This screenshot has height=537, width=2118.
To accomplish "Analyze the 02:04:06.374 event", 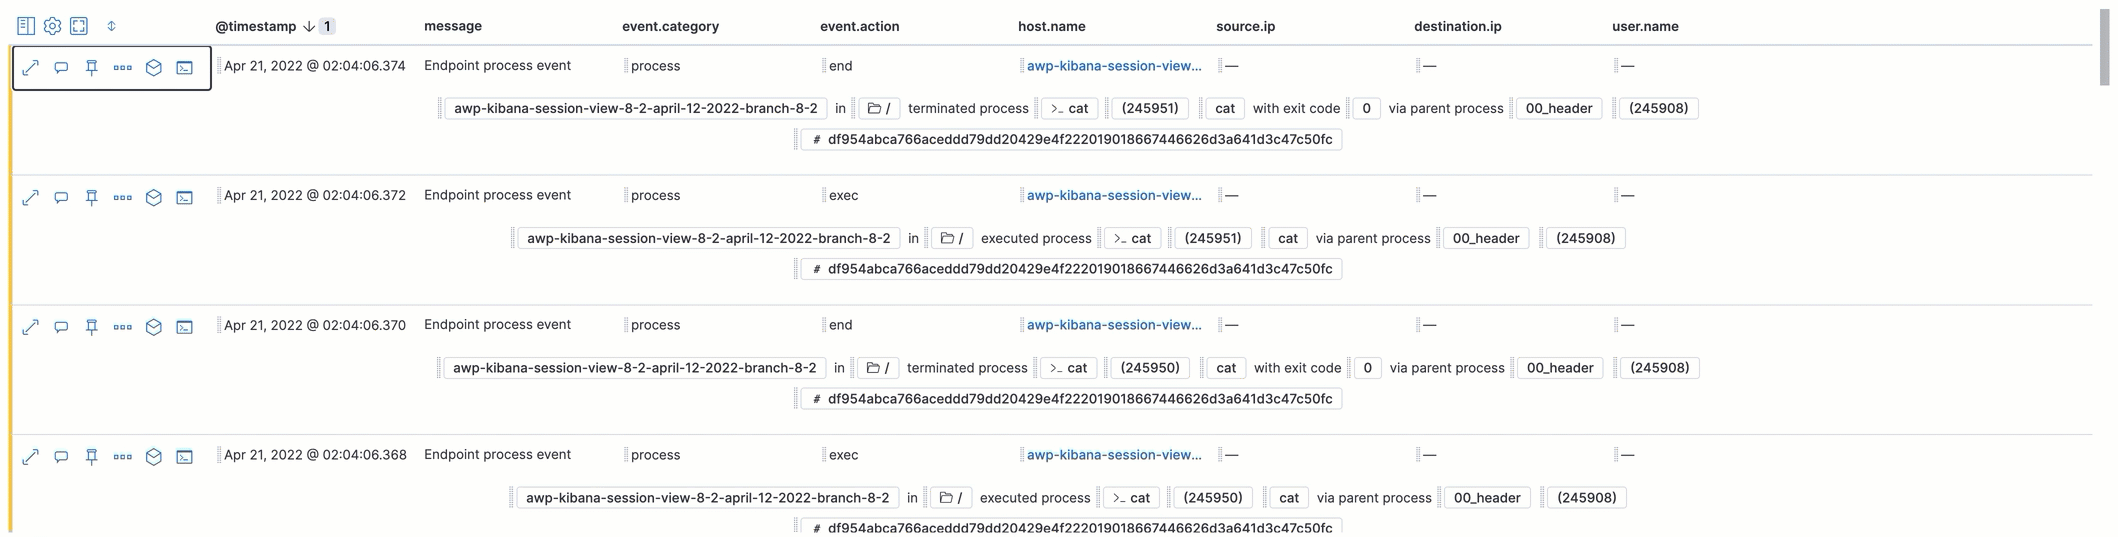I will point(154,68).
